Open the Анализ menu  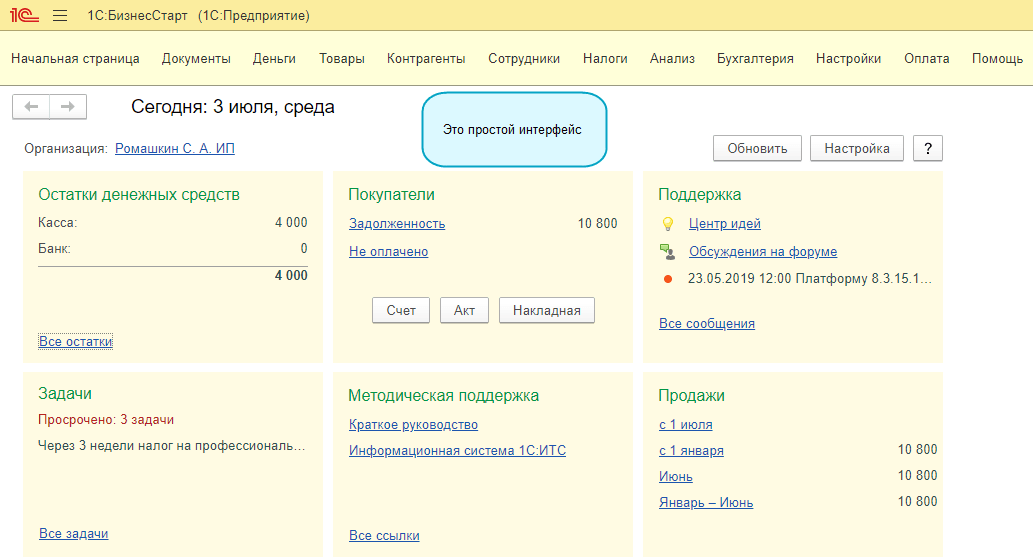(672, 59)
